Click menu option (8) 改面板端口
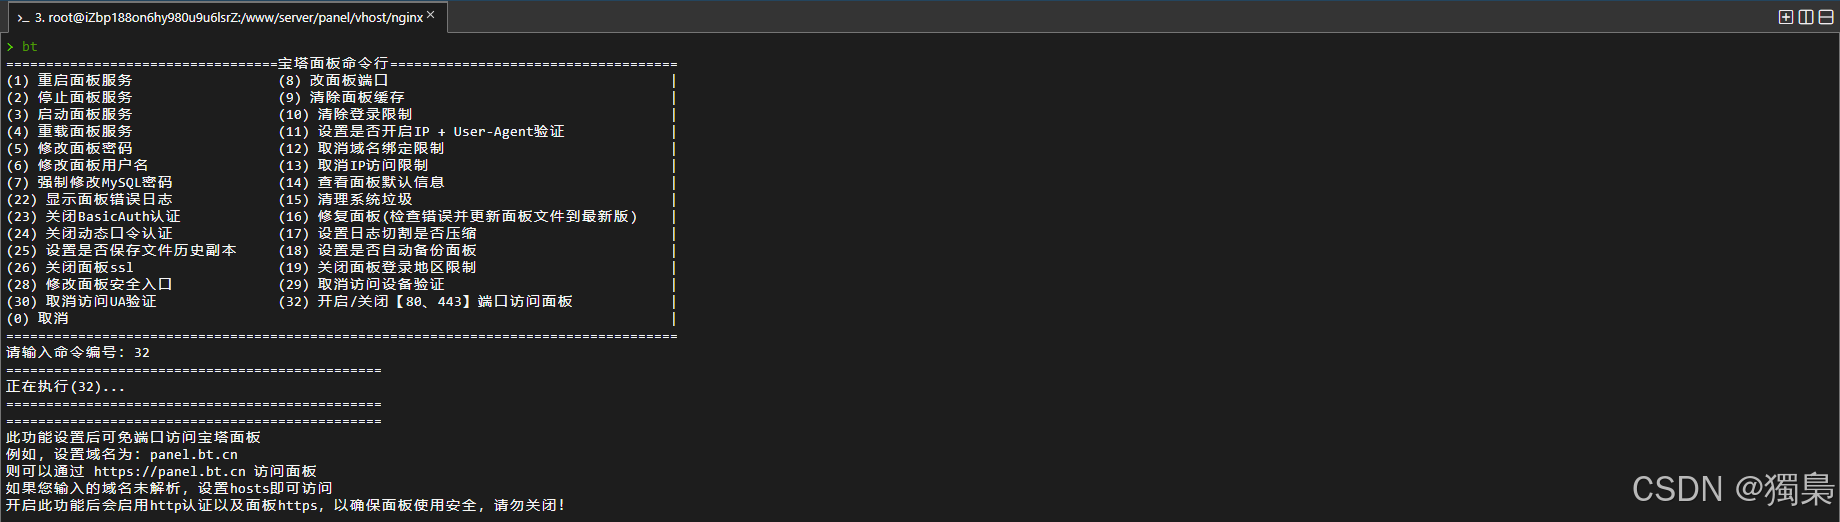This screenshot has width=1840, height=522. click(333, 80)
